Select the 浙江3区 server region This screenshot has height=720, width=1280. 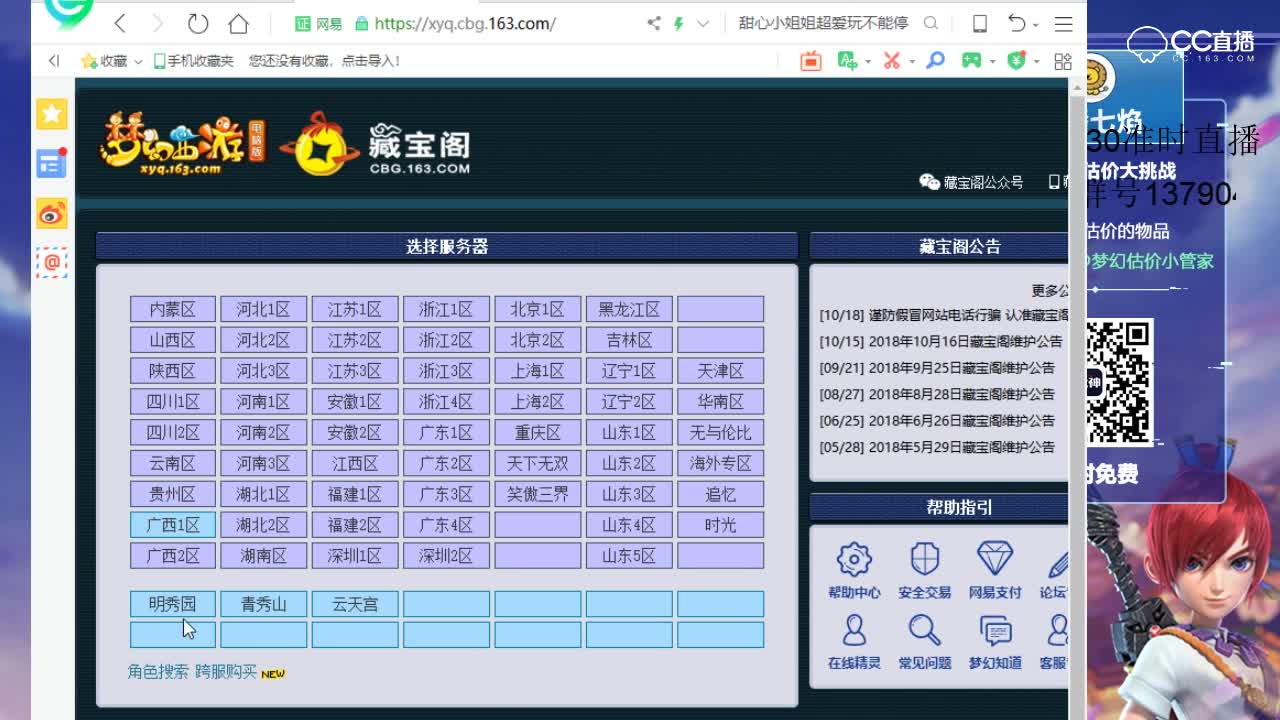click(446, 371)
